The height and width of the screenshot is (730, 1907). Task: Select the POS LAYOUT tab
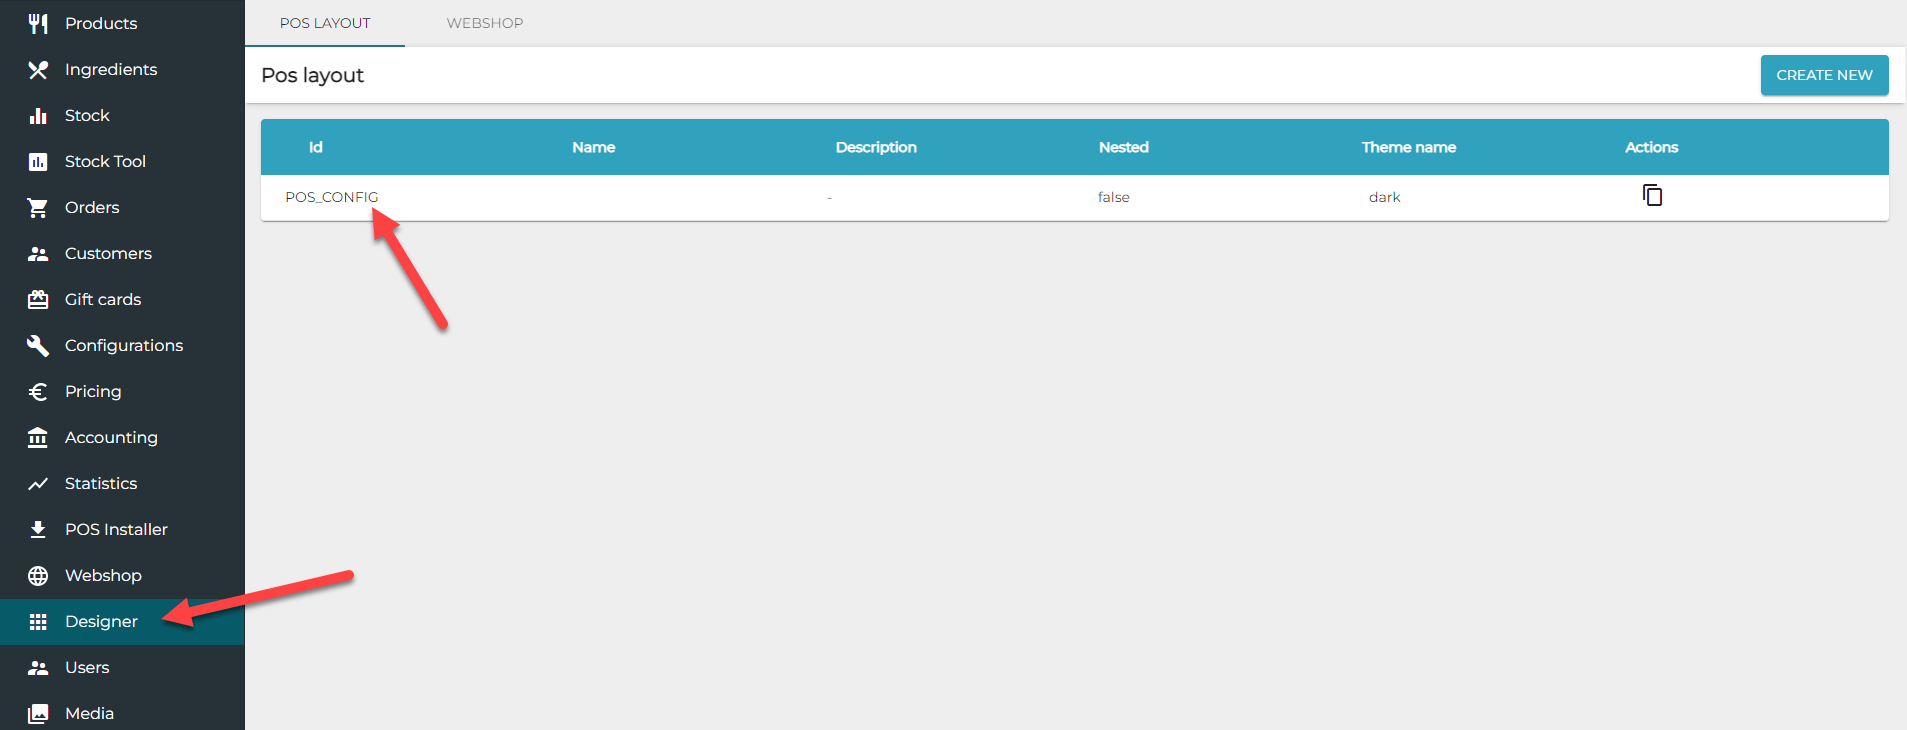click(x=325, y=23)
